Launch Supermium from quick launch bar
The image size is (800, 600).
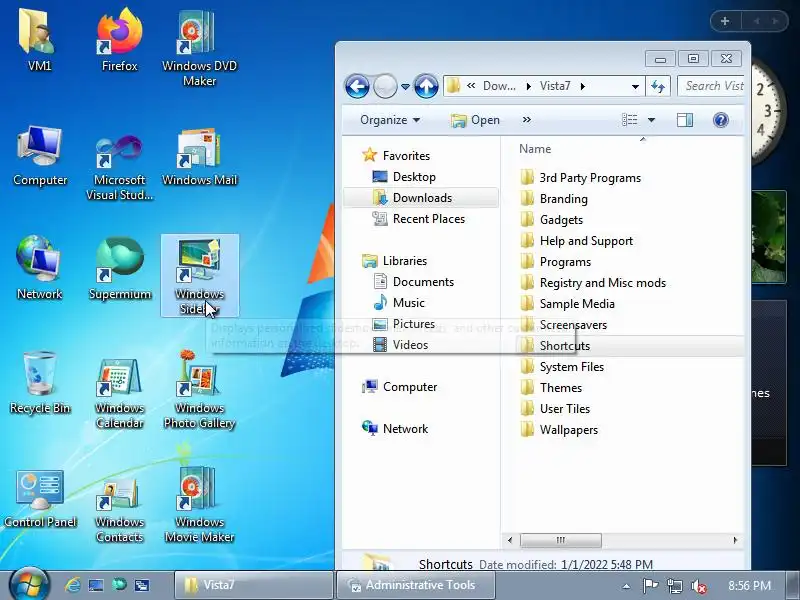pyautogui.click(x=119, y=584)
